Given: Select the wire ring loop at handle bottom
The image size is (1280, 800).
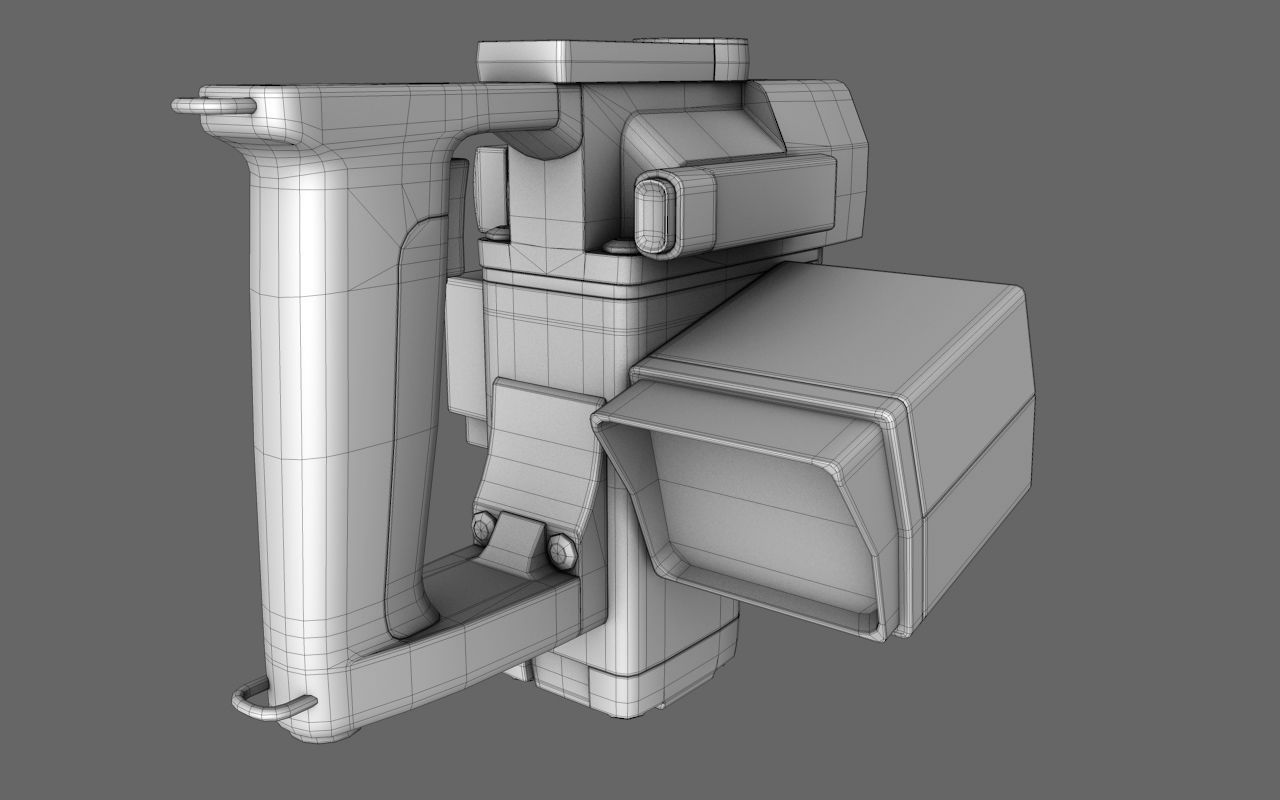Looking at the screenshot, I should pos(274,699).
